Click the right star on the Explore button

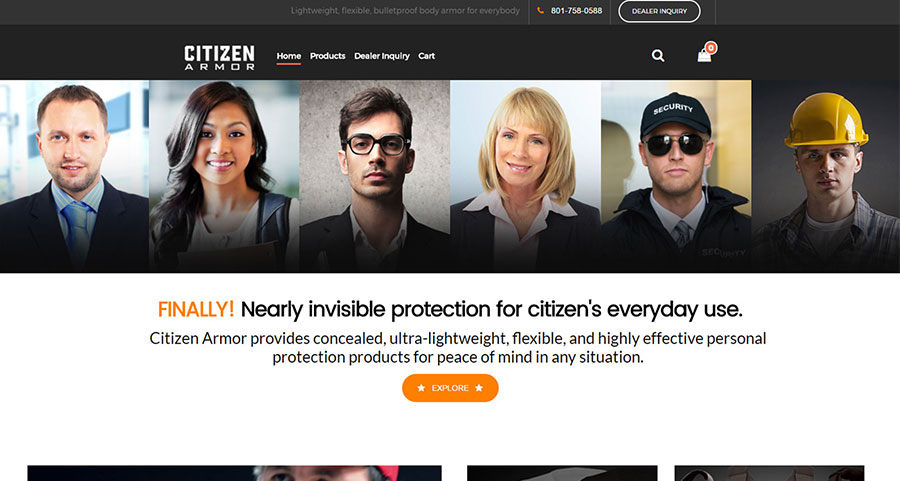coord(479,388)
